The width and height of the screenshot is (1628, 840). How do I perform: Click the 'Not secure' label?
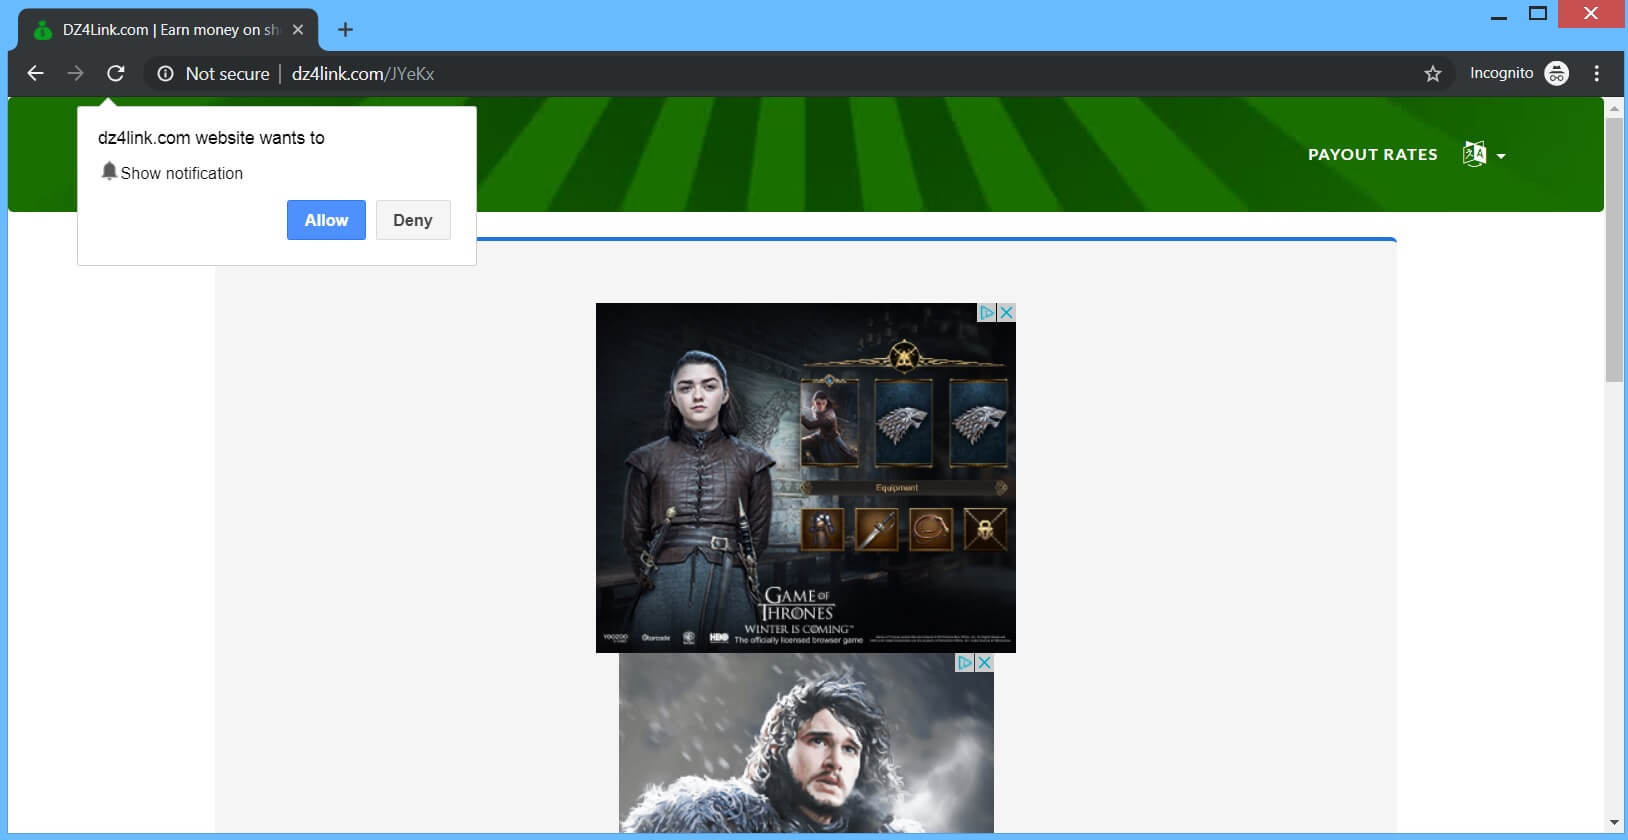pos(227,73)
